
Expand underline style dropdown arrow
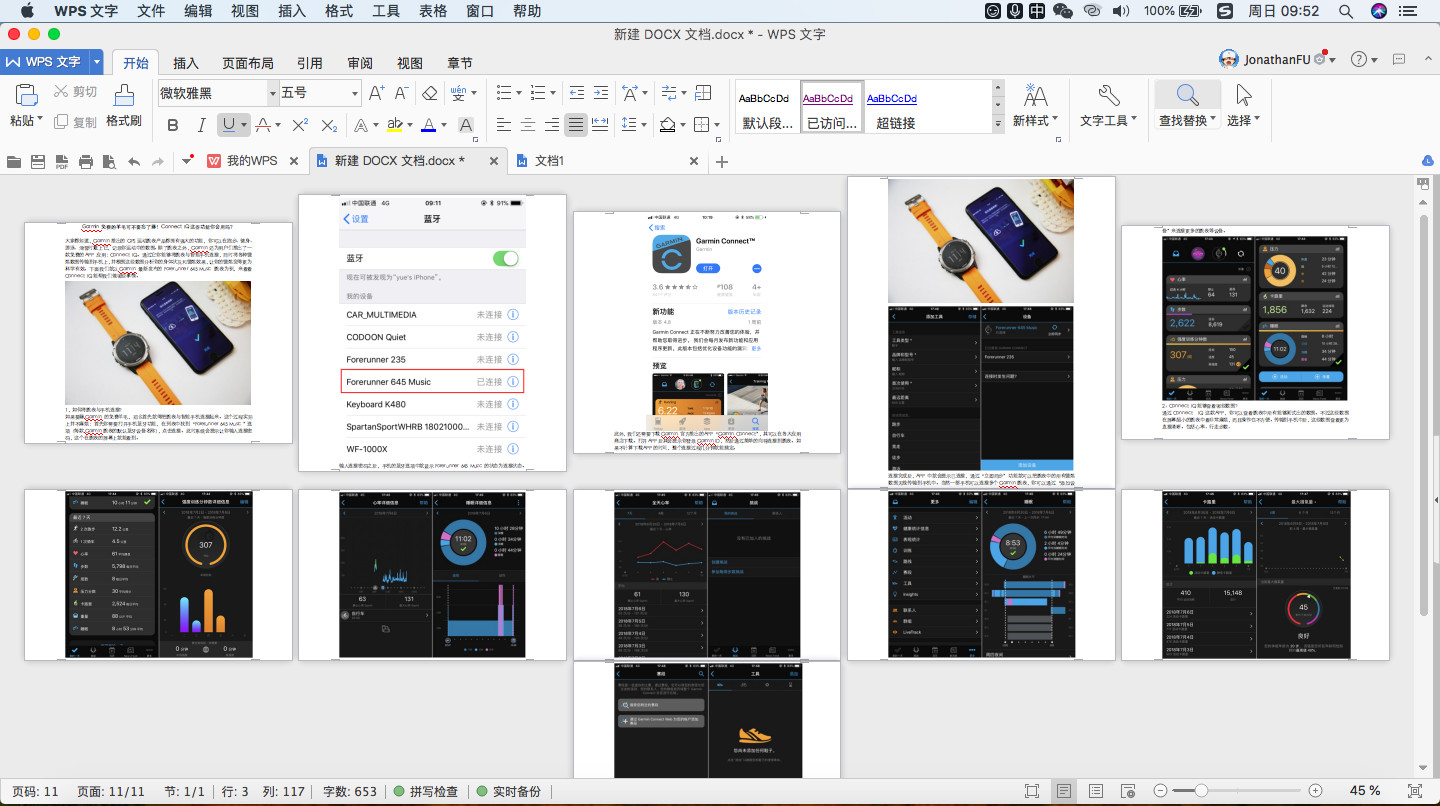point(244,125)
